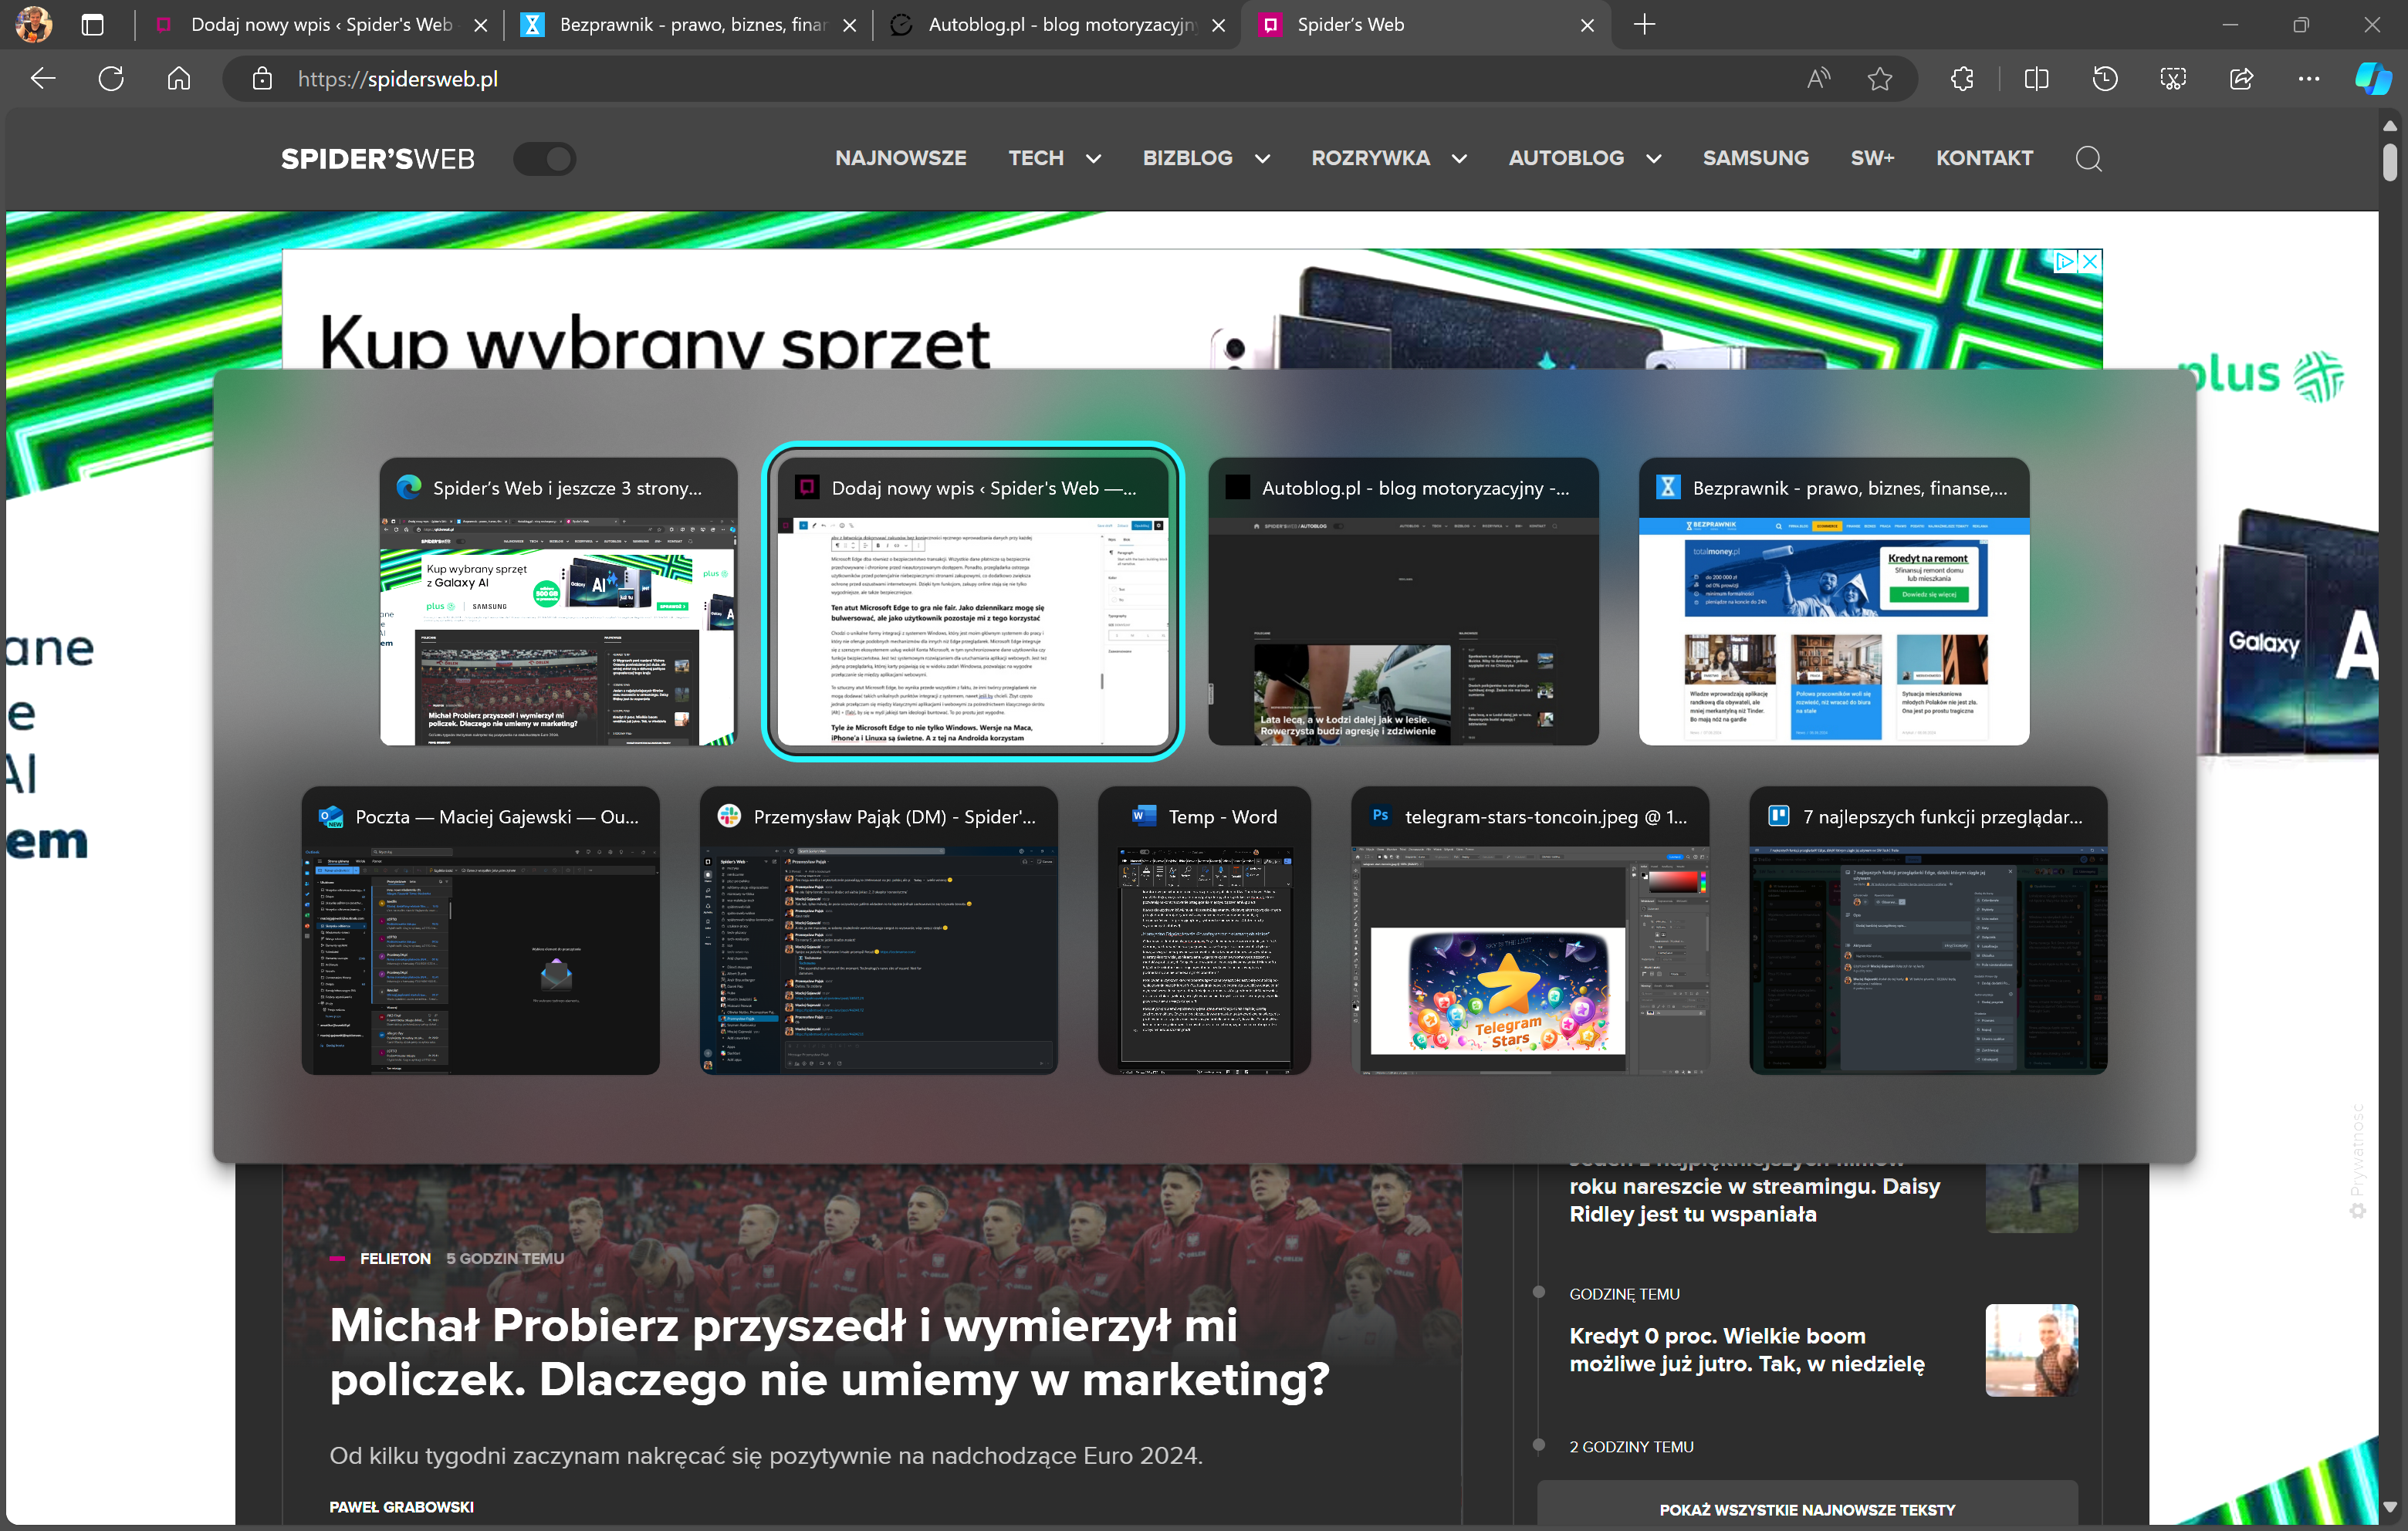2408x1531 pixels.
Task: Expand the TECH menu chevron
Action: click(1093, 158)
